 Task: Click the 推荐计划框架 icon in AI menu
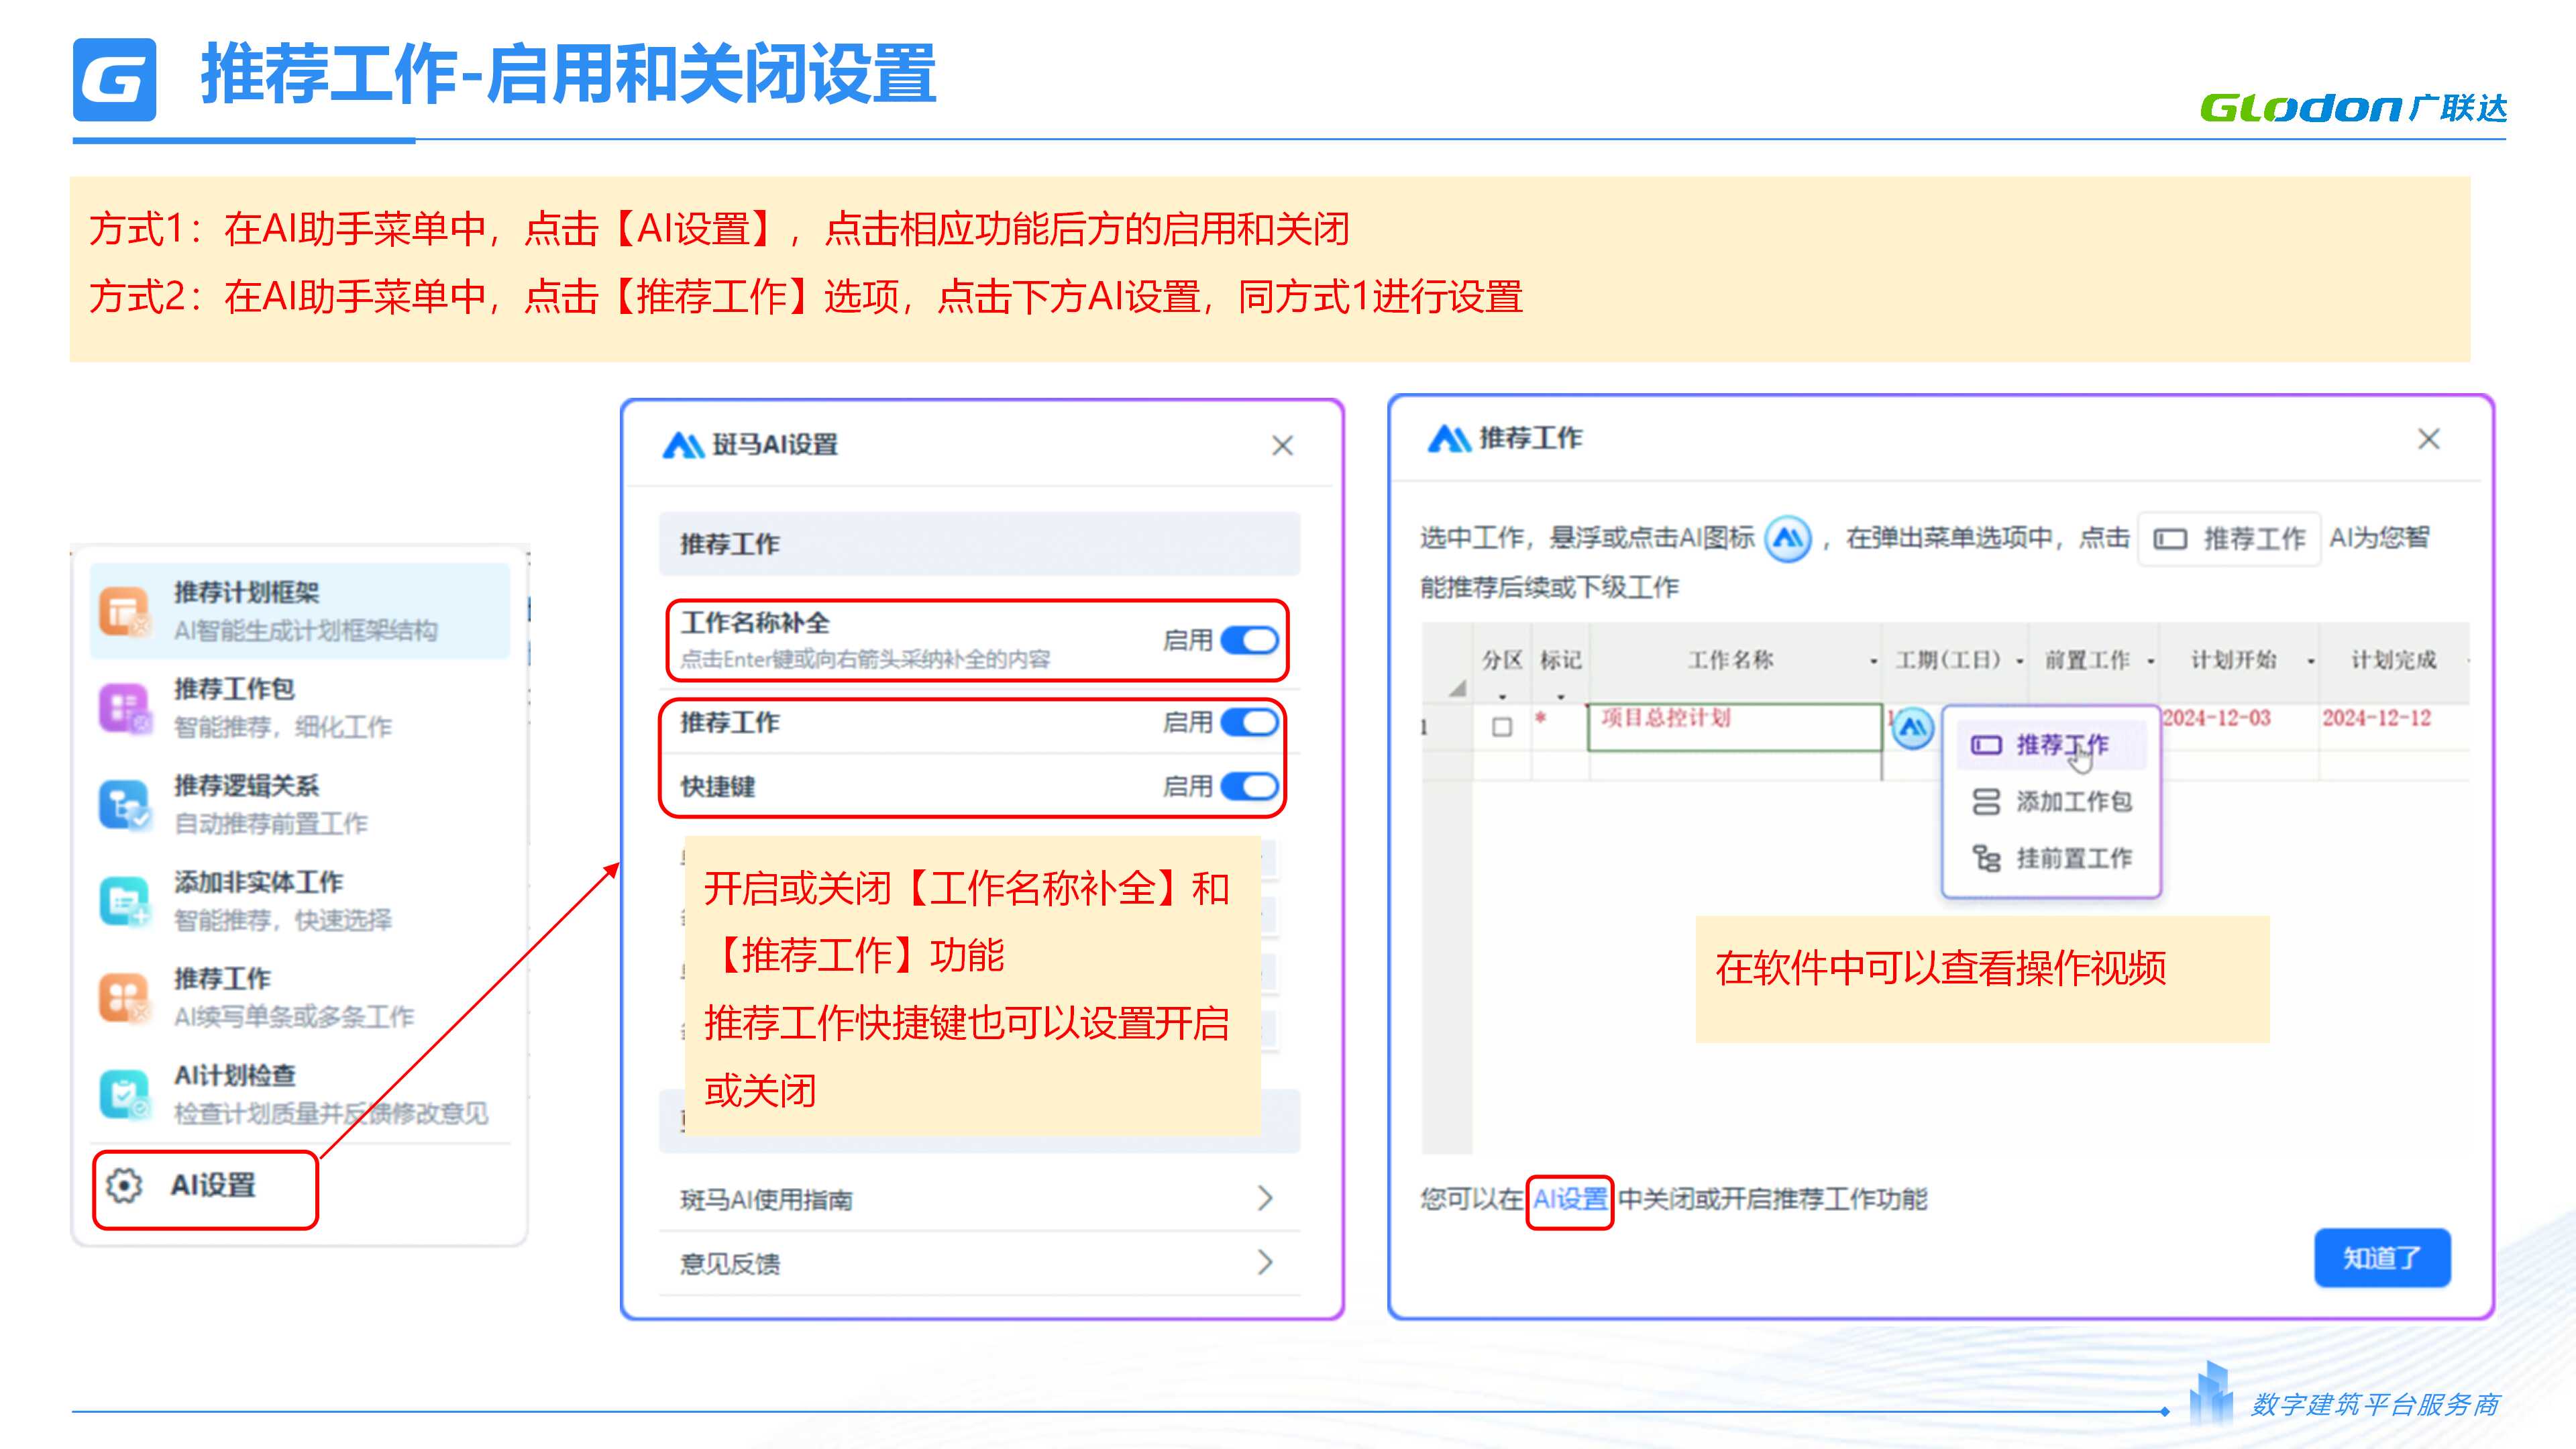point(124,610)
